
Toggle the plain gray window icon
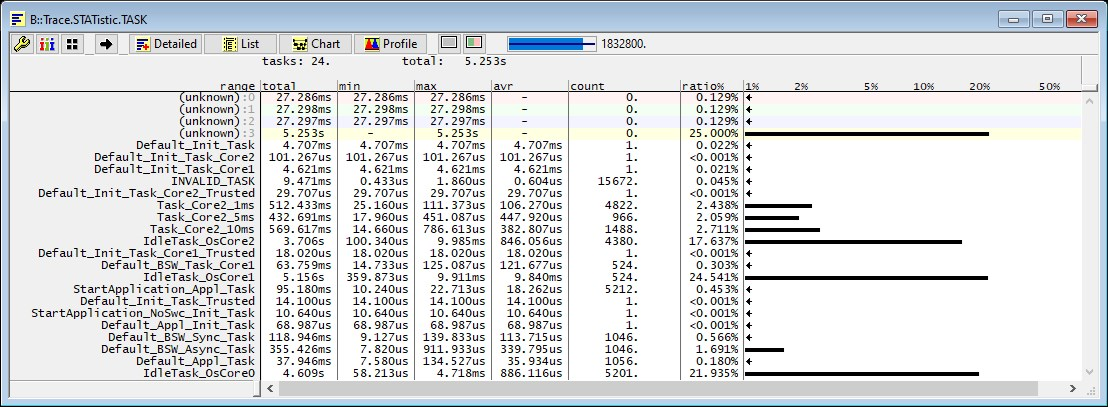tap(449, 44)
